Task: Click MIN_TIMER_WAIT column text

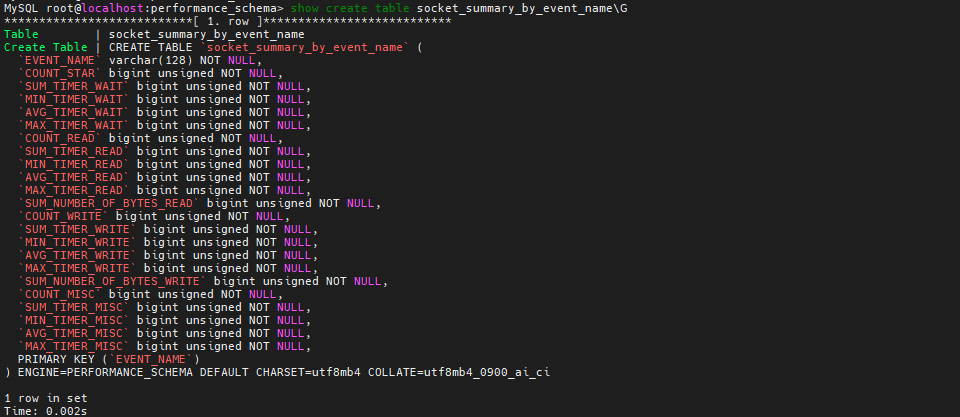Action: coord(74,99)
